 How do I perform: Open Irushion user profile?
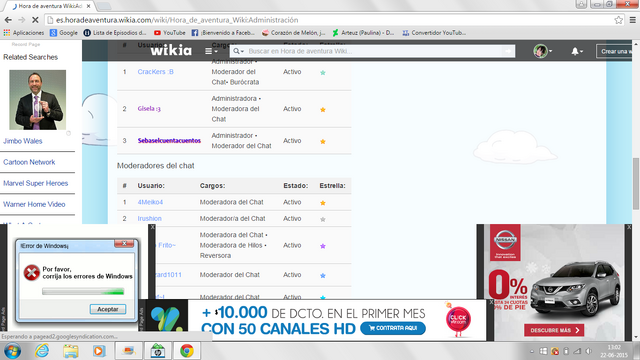pyautogui.click(x=149, y=218)
